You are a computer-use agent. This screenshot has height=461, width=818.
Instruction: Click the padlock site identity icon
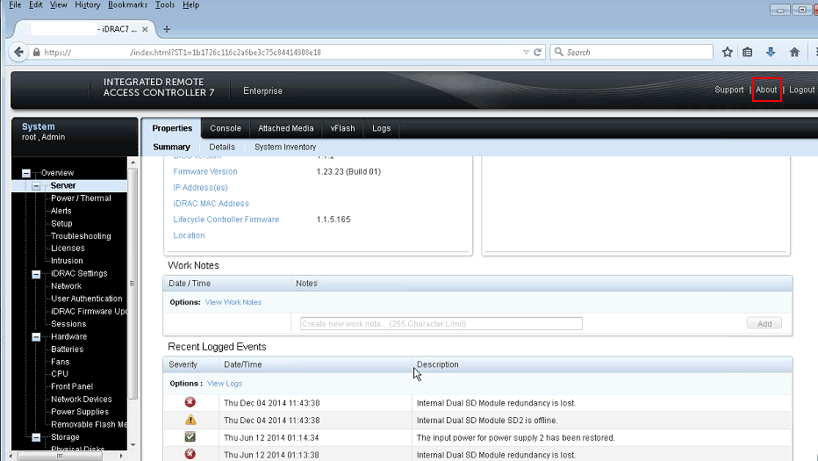click(x=37, y=52)
